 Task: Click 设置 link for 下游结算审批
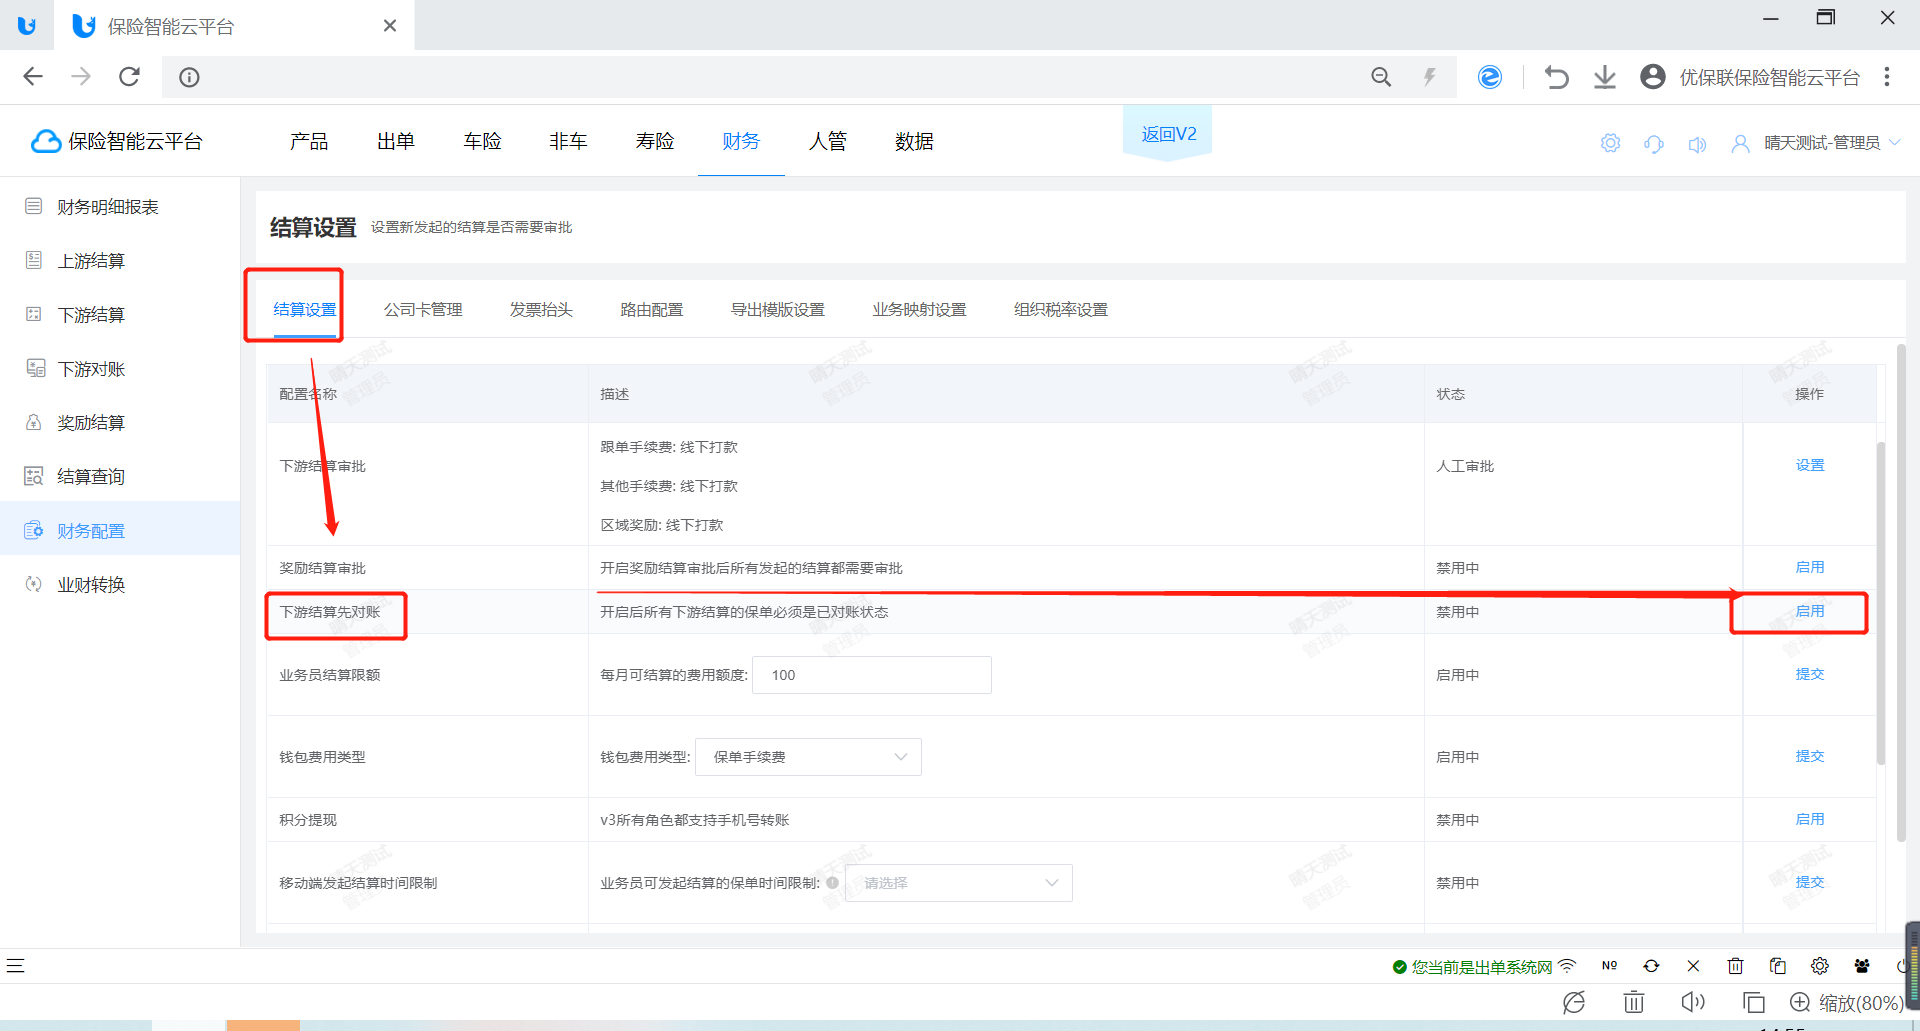point(1810,465)
